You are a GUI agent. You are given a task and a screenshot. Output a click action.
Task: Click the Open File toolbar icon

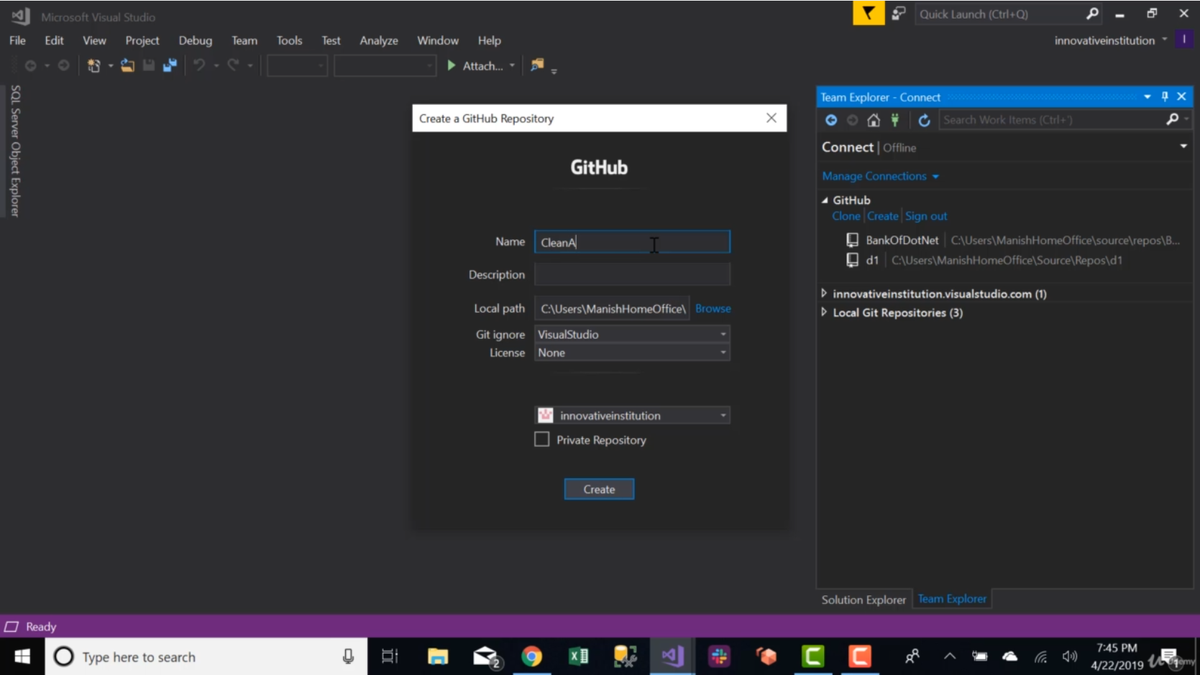pyautogui.click(x=127, y=66)
